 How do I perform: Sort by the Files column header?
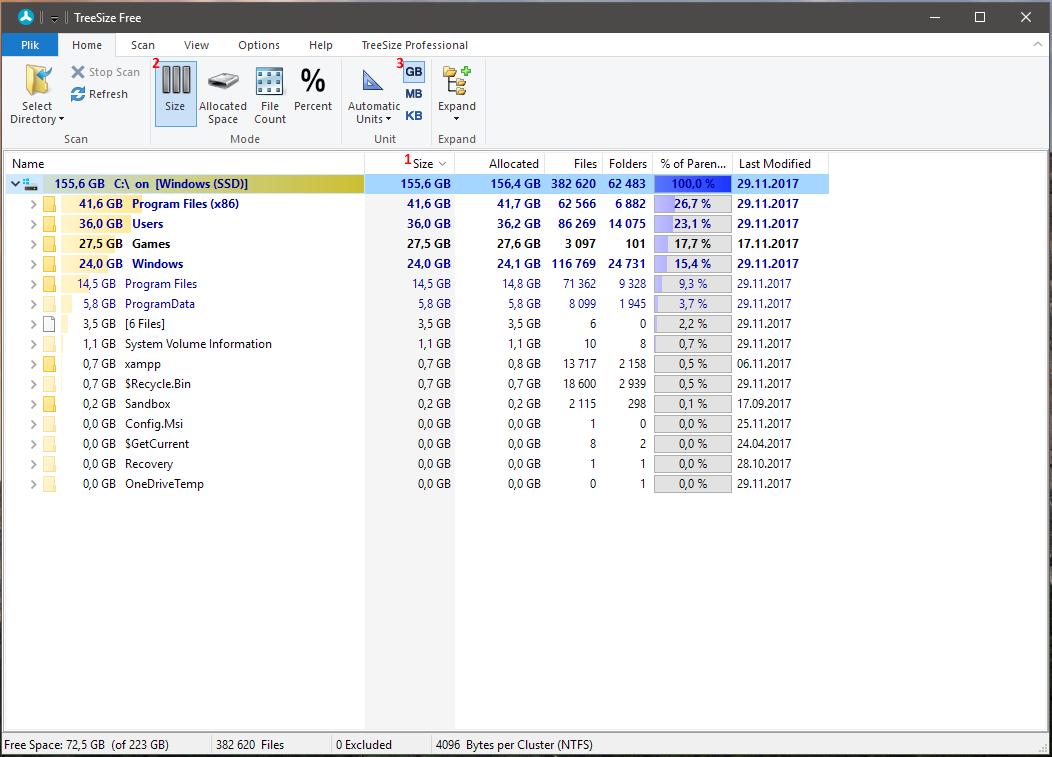pos(574,164)
